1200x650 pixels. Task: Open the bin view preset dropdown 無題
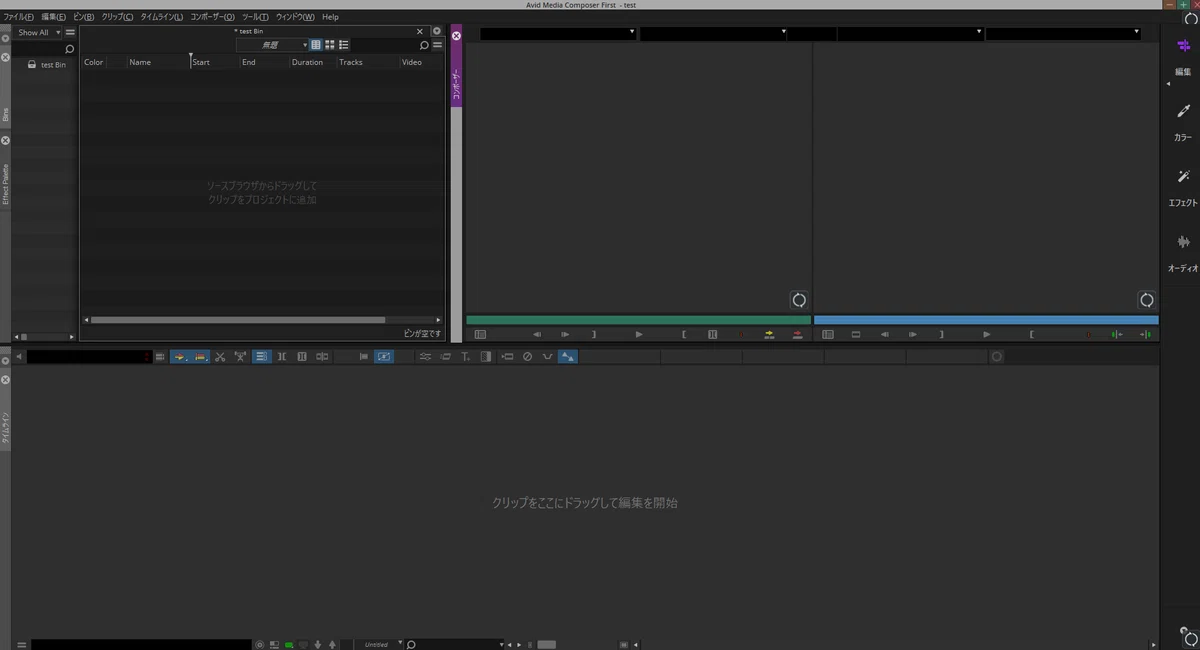point(272,45)
